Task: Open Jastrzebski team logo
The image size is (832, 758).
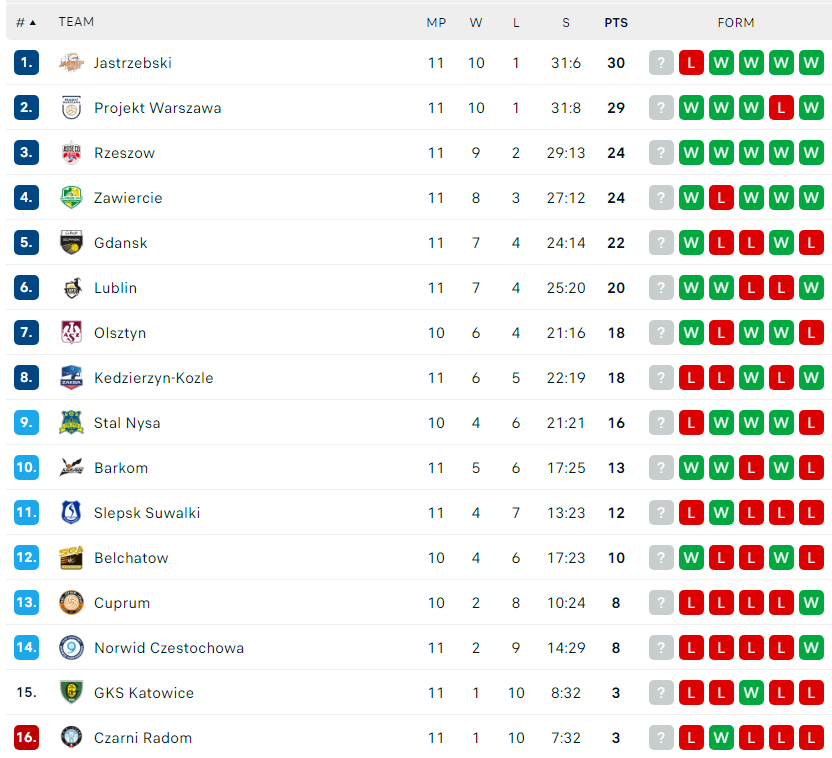Action: point(71,63)
